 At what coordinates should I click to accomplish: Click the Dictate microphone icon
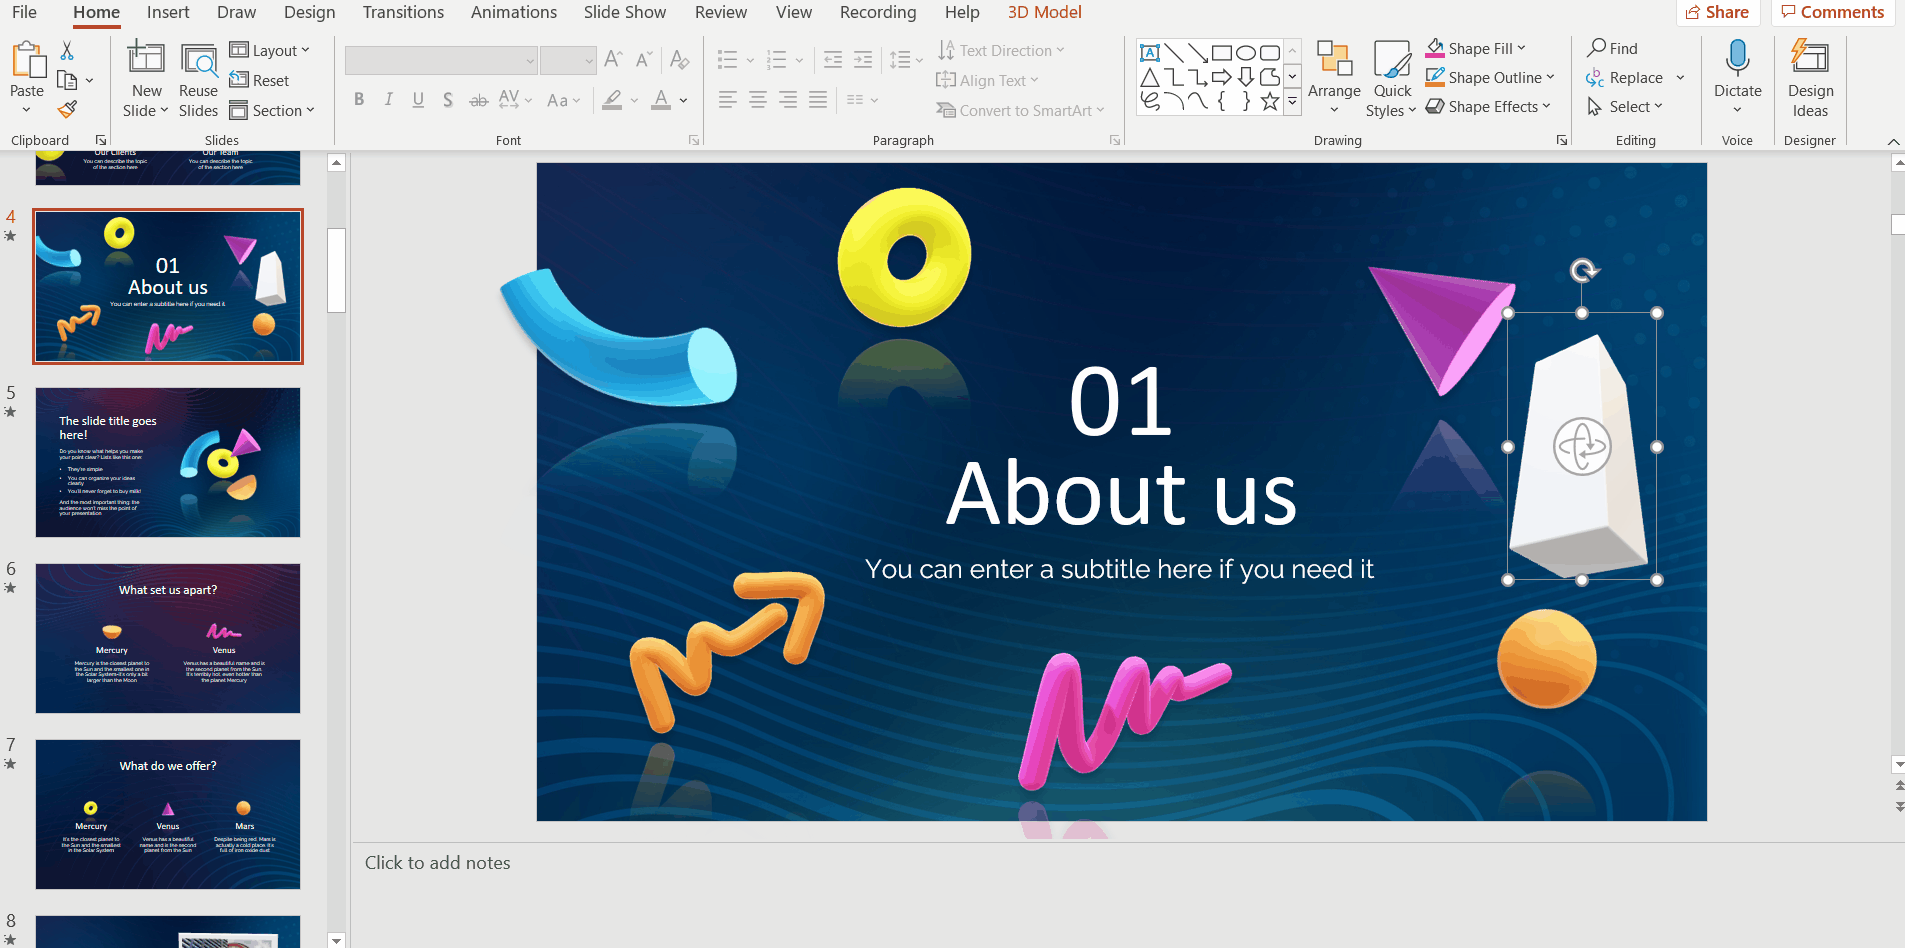coord(1737,60)
